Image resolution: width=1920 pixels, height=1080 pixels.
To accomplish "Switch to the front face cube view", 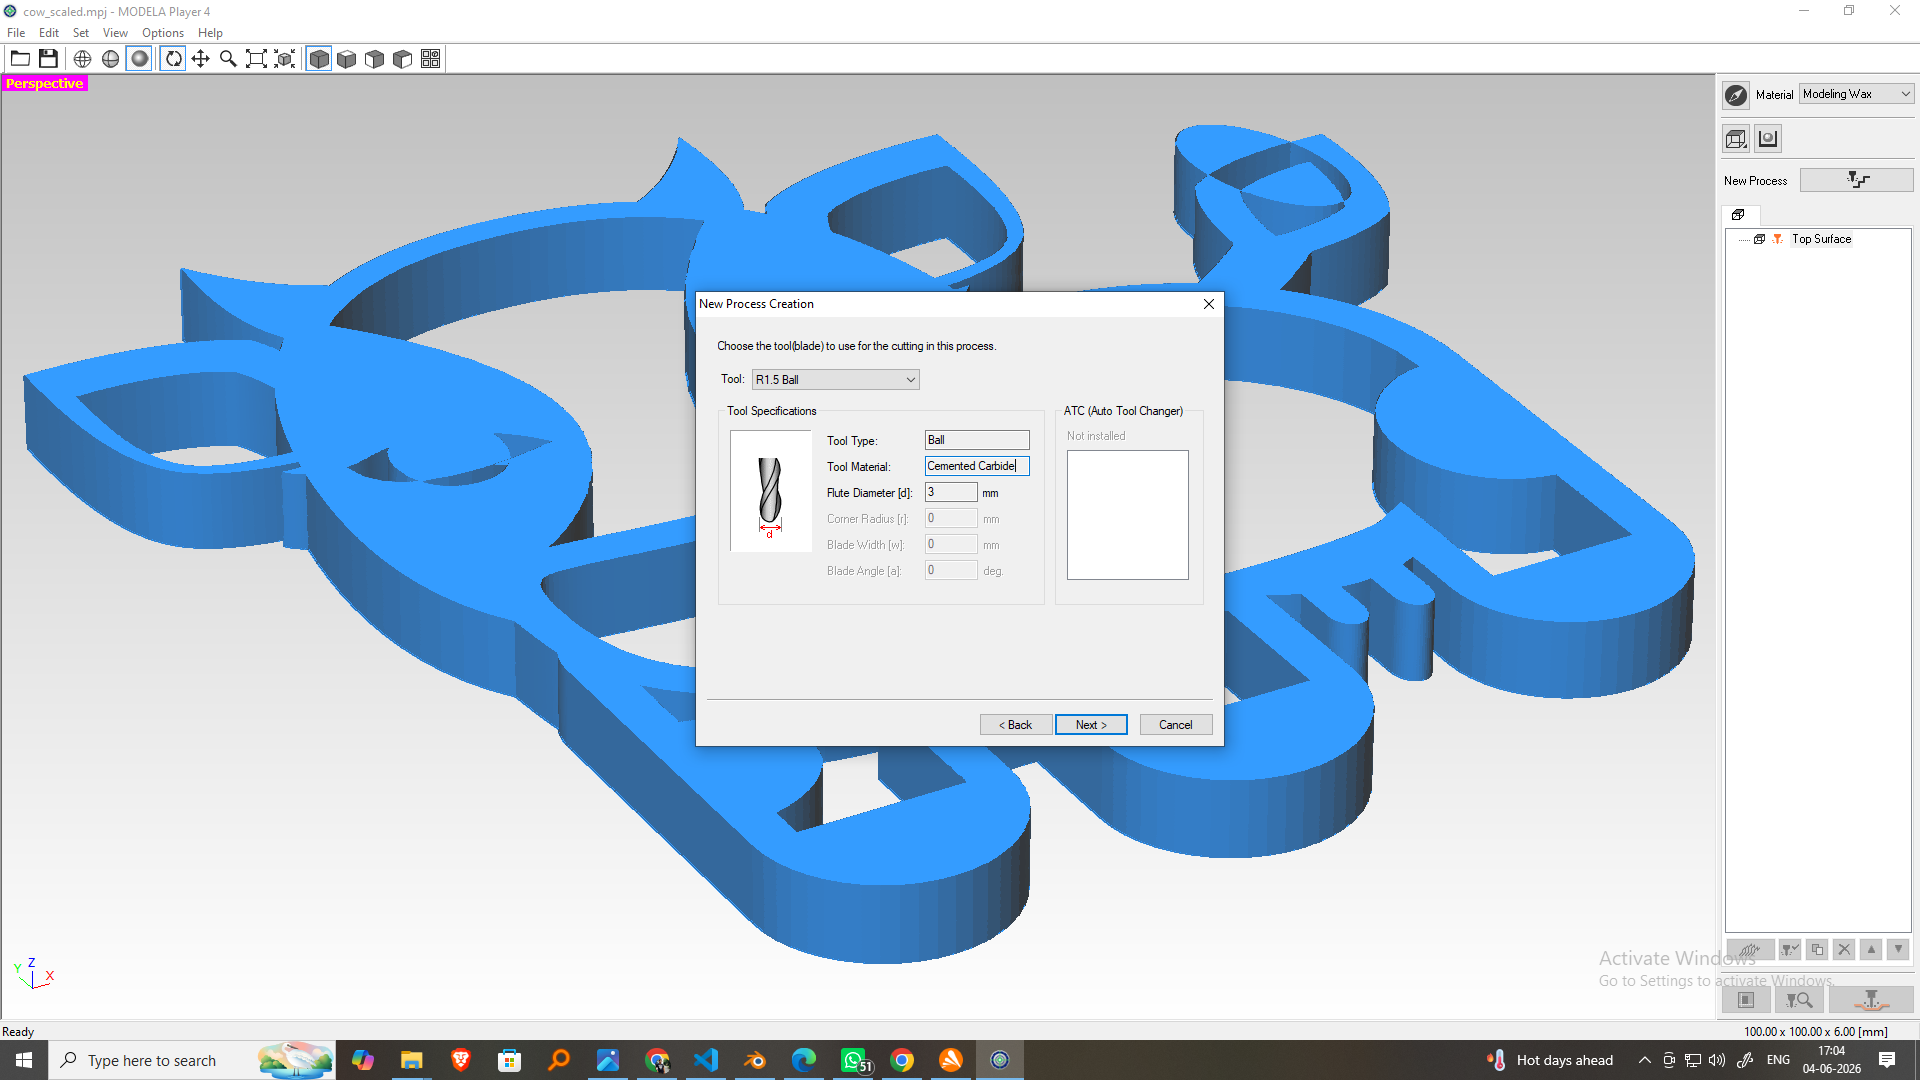I will click(x=375, y=59).
